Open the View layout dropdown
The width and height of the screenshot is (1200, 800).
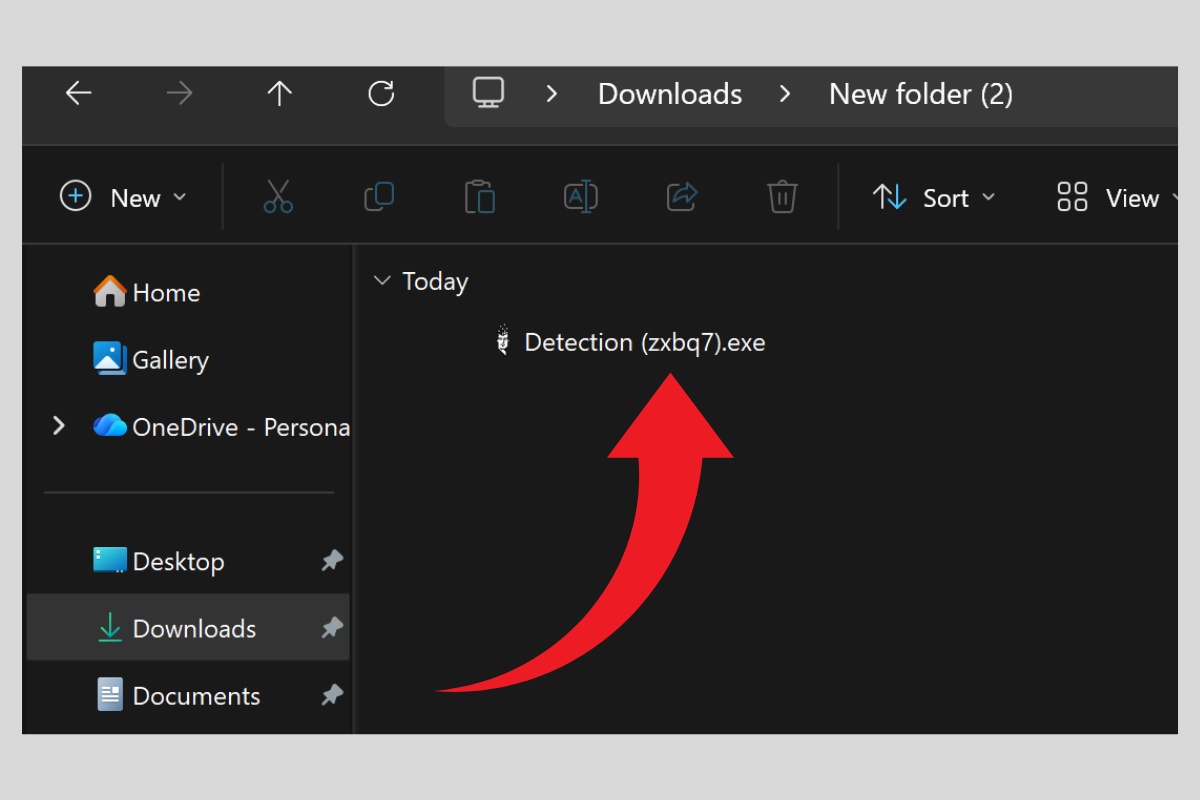click(x=1108, y=198)
